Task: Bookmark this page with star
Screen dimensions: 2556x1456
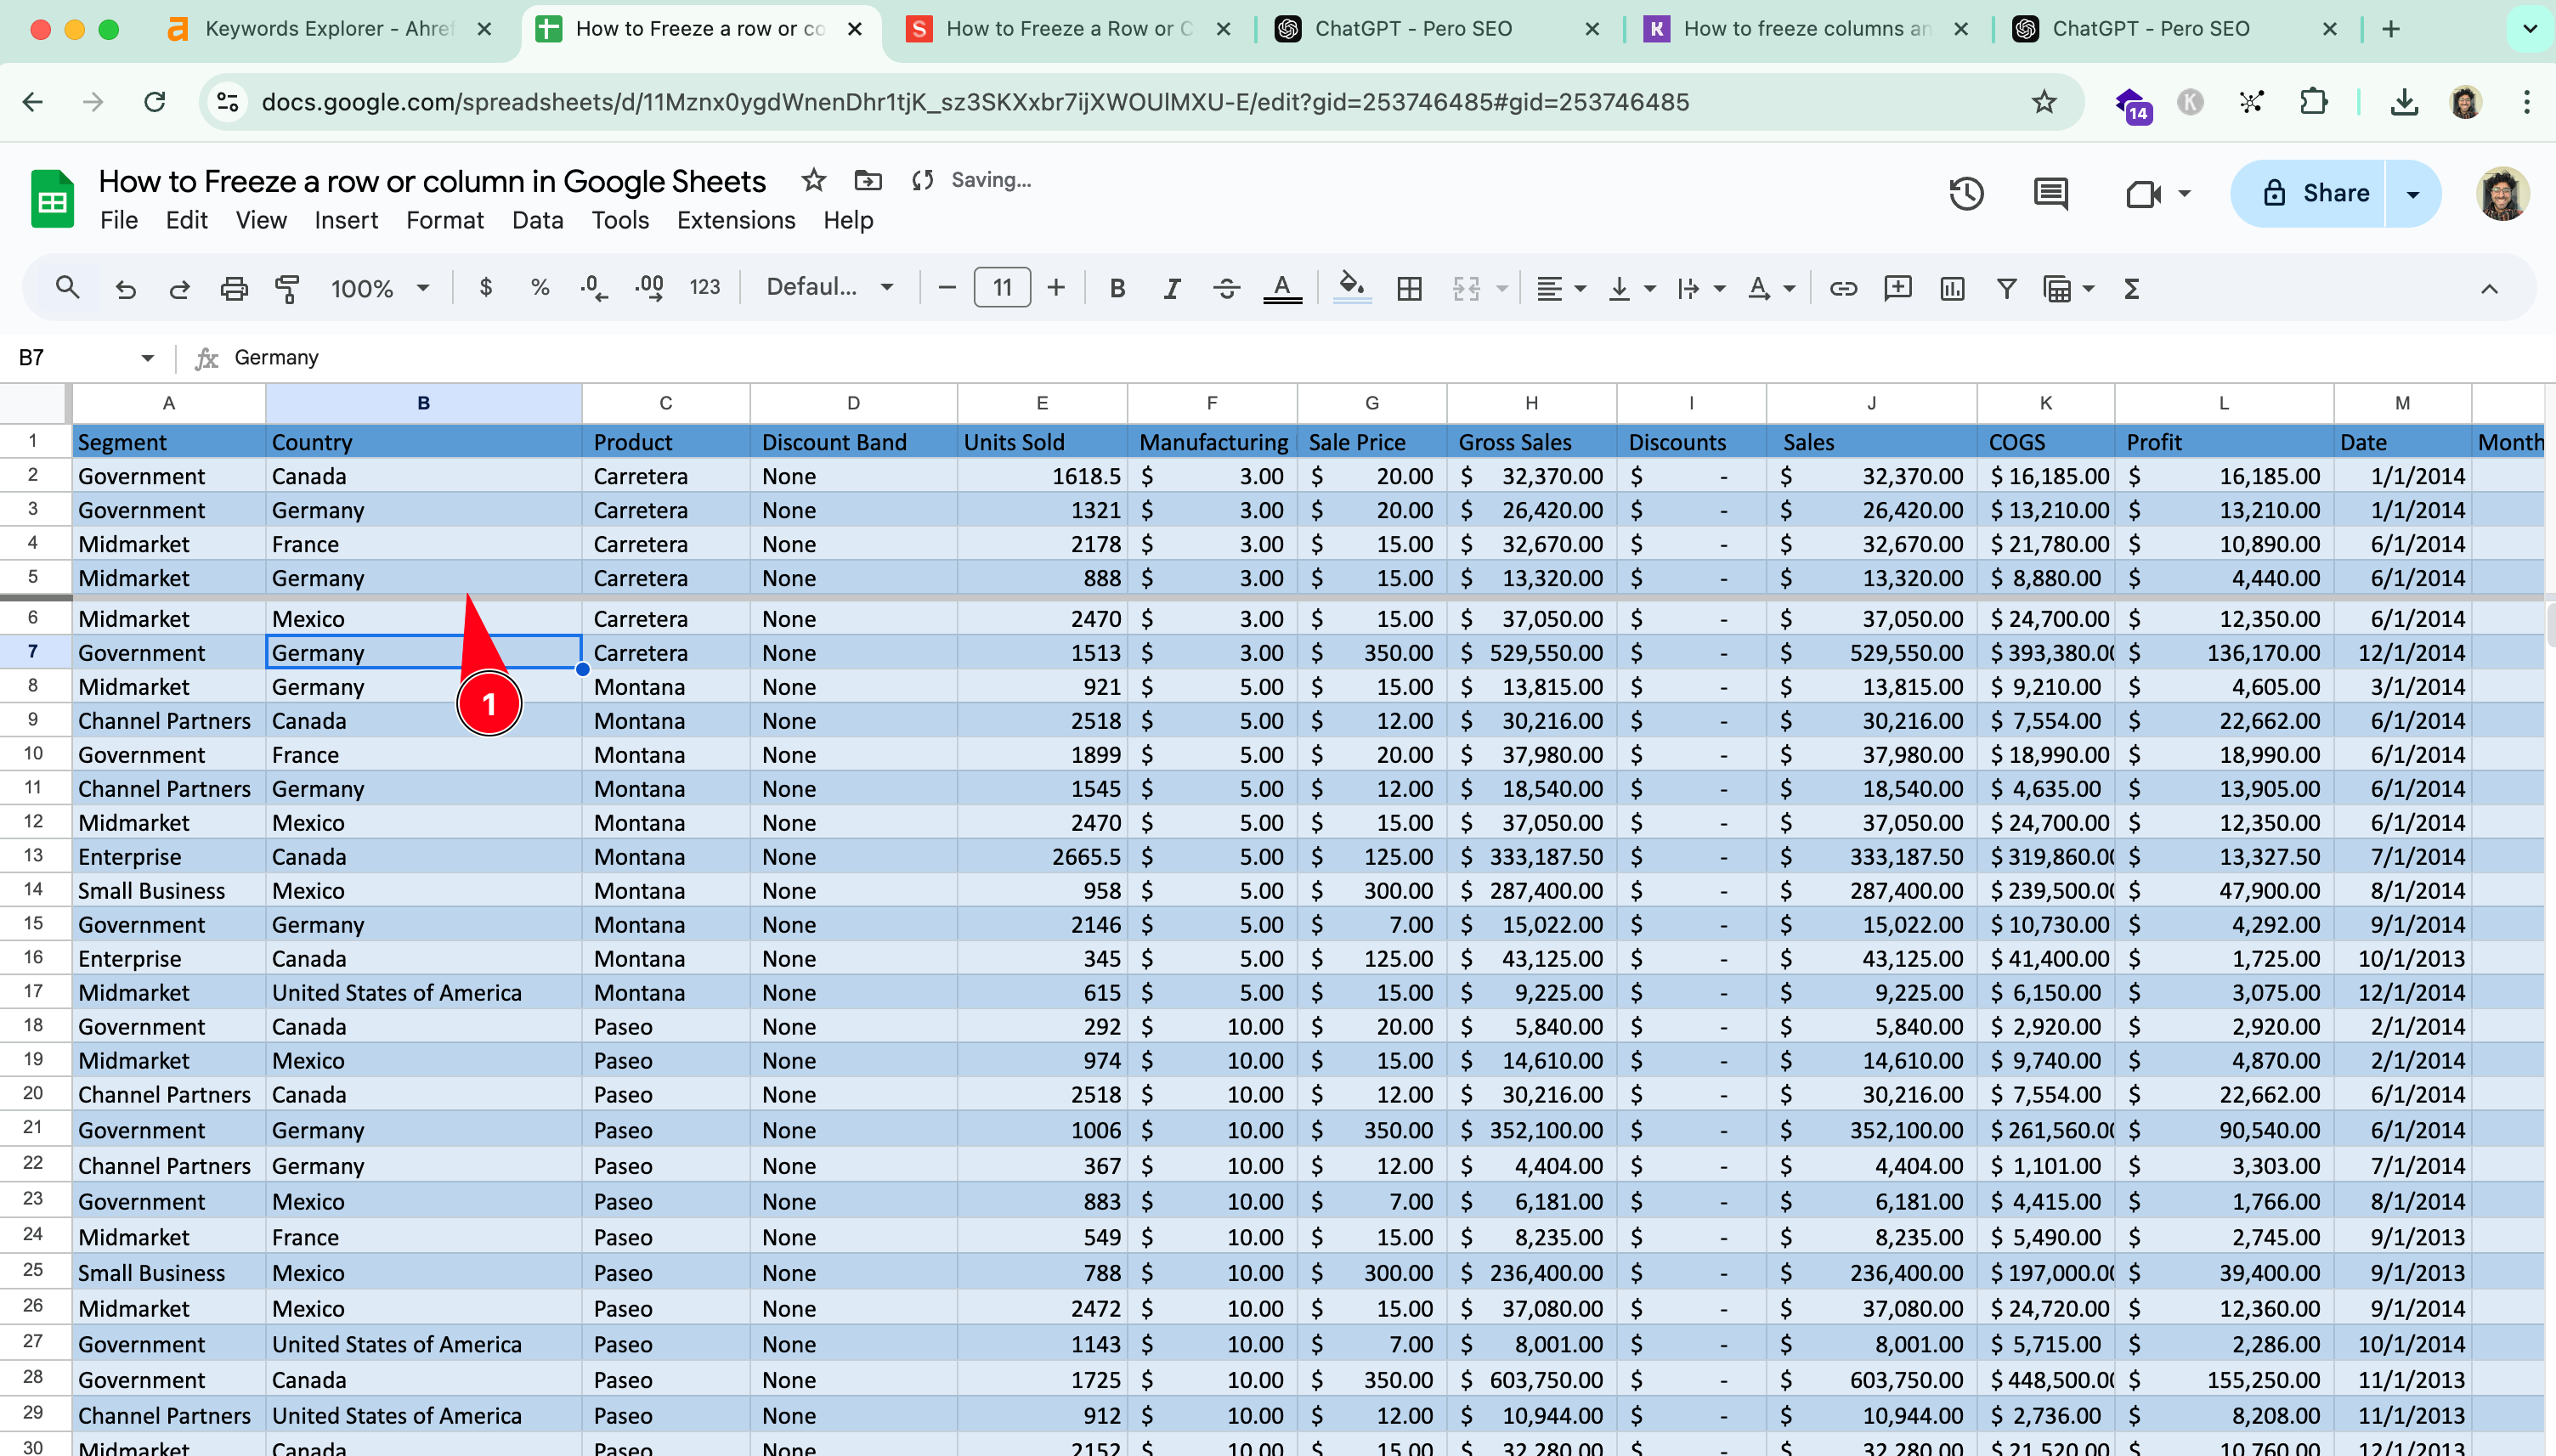Action: coord(2044,102)
